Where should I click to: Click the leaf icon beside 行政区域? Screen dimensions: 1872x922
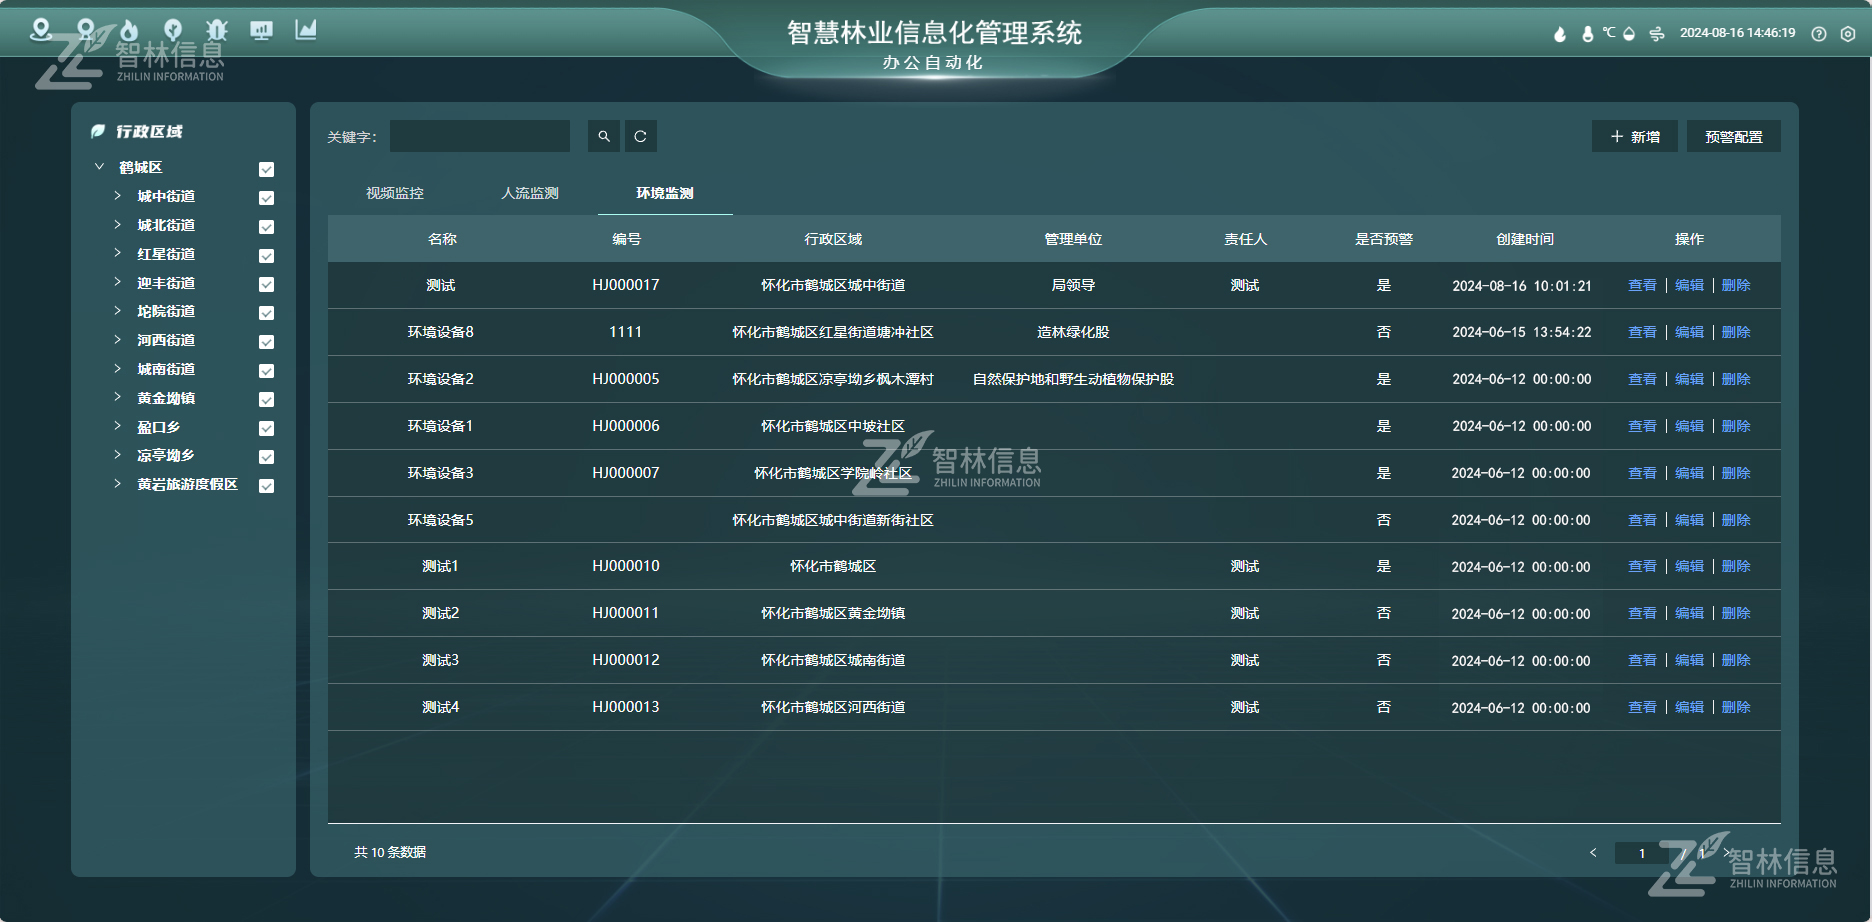point(98,131)
